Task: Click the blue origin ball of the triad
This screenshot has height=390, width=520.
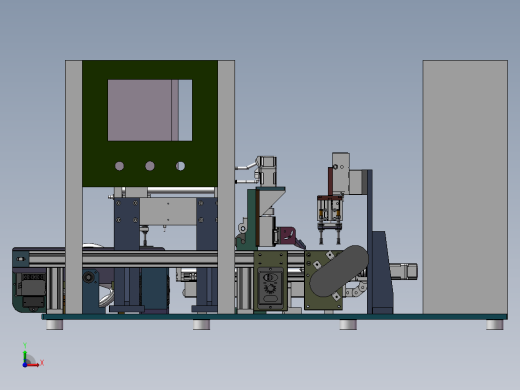Action: point(25,365)
